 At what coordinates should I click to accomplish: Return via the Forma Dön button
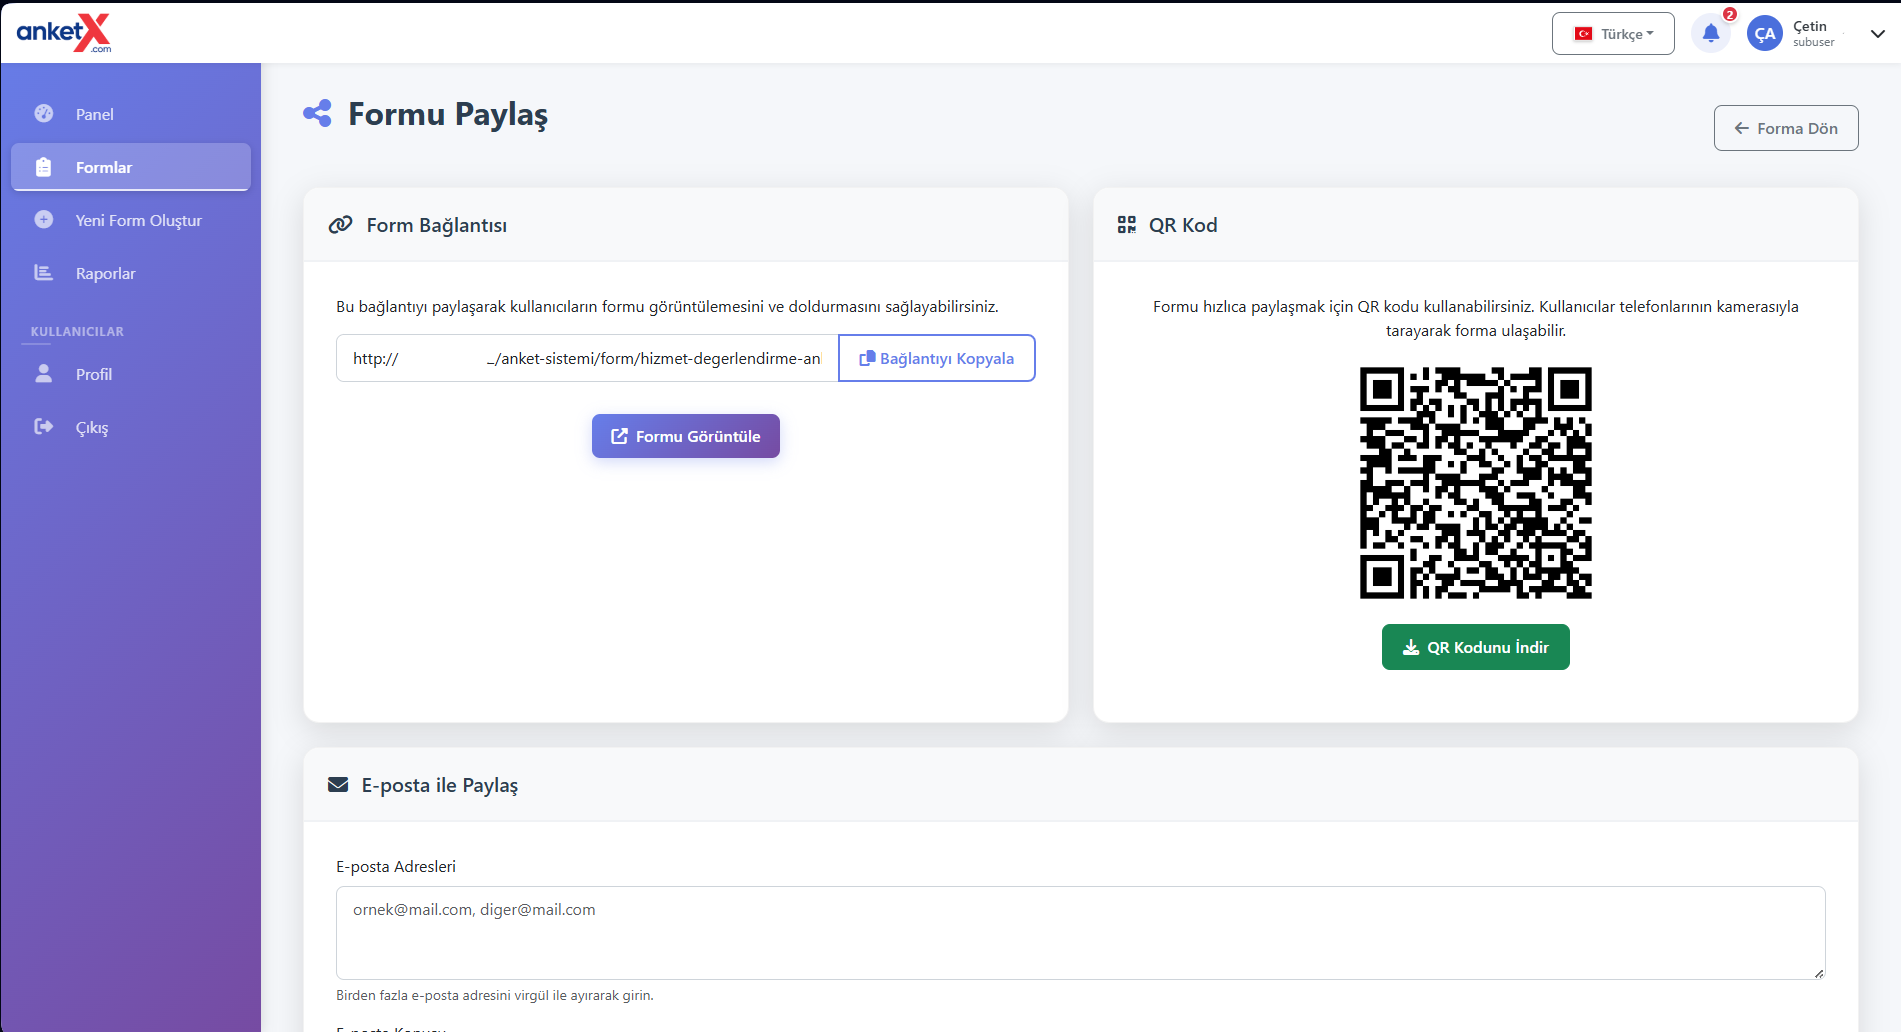click(x=1785, y=128)
